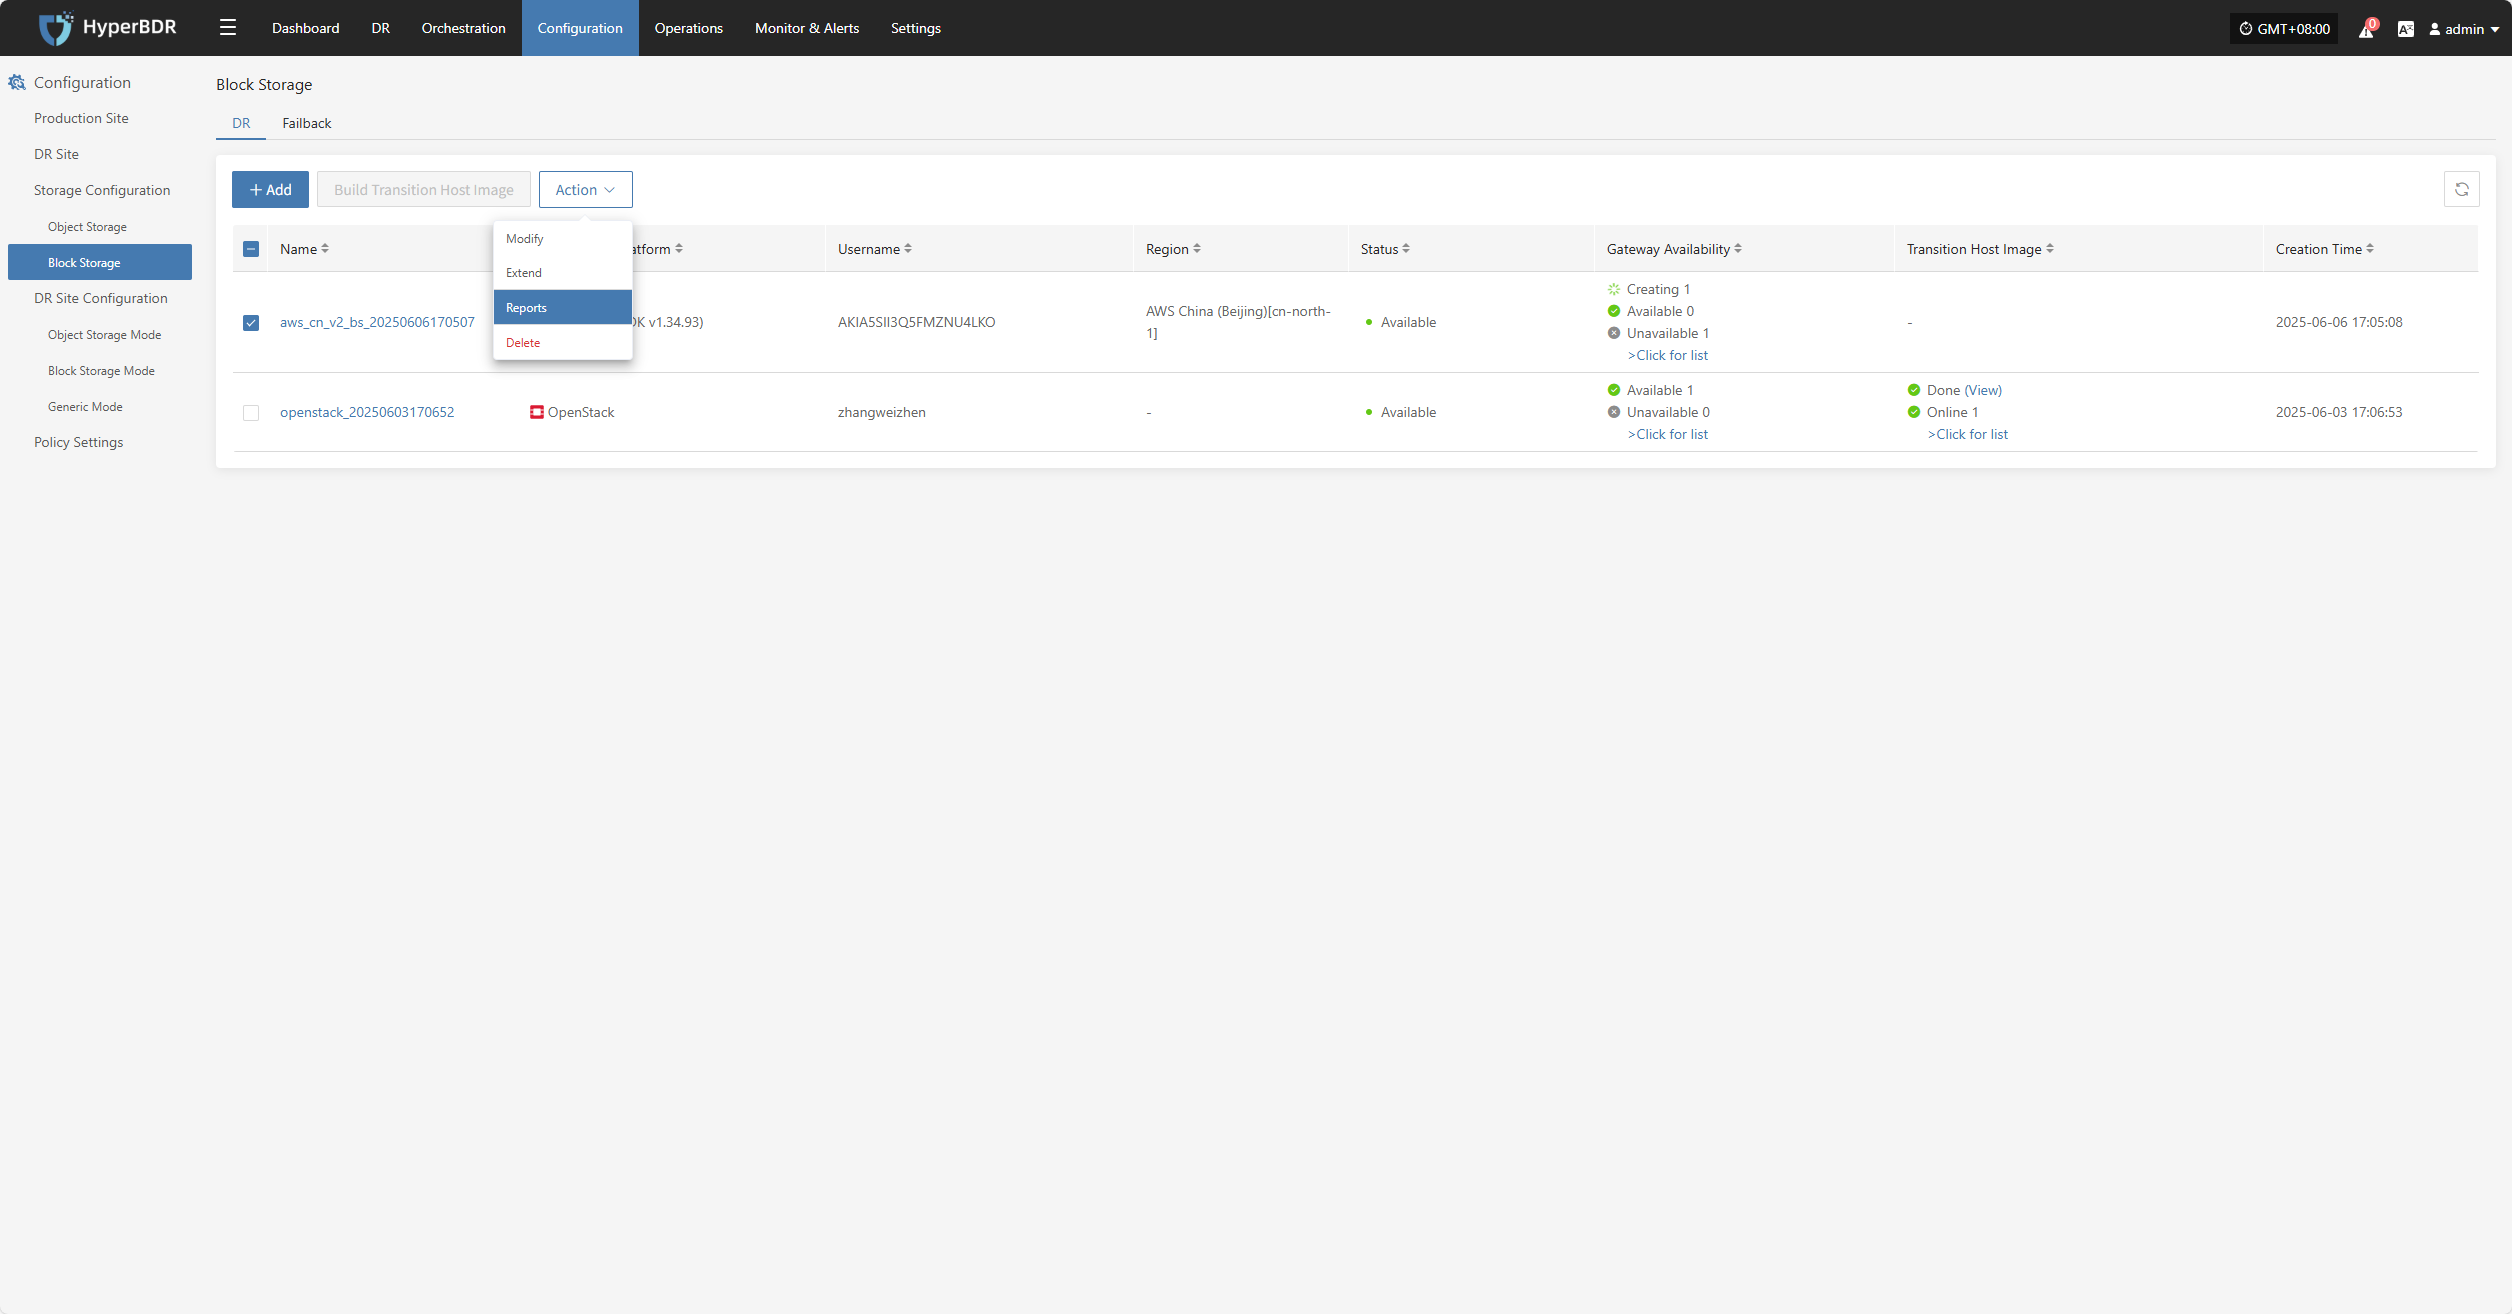Open Block Storage Mode in sidebar
The width and height of the screenshot is (2512, 1314).
point(101,371)
